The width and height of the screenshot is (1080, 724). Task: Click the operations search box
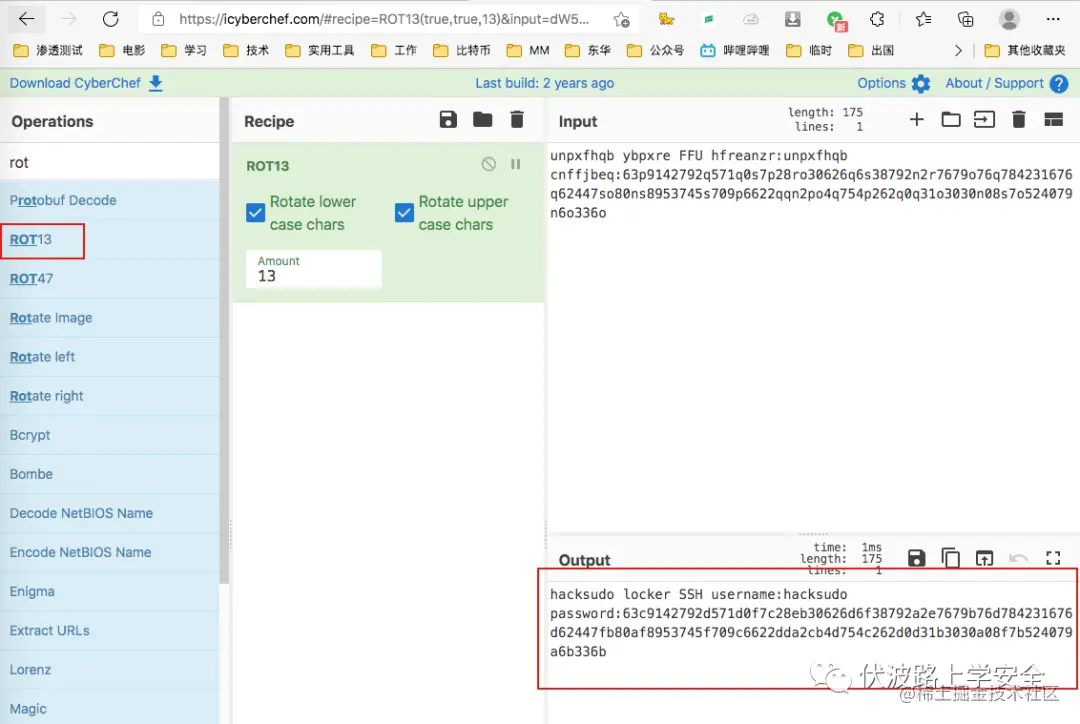click(x=110, y=162)
